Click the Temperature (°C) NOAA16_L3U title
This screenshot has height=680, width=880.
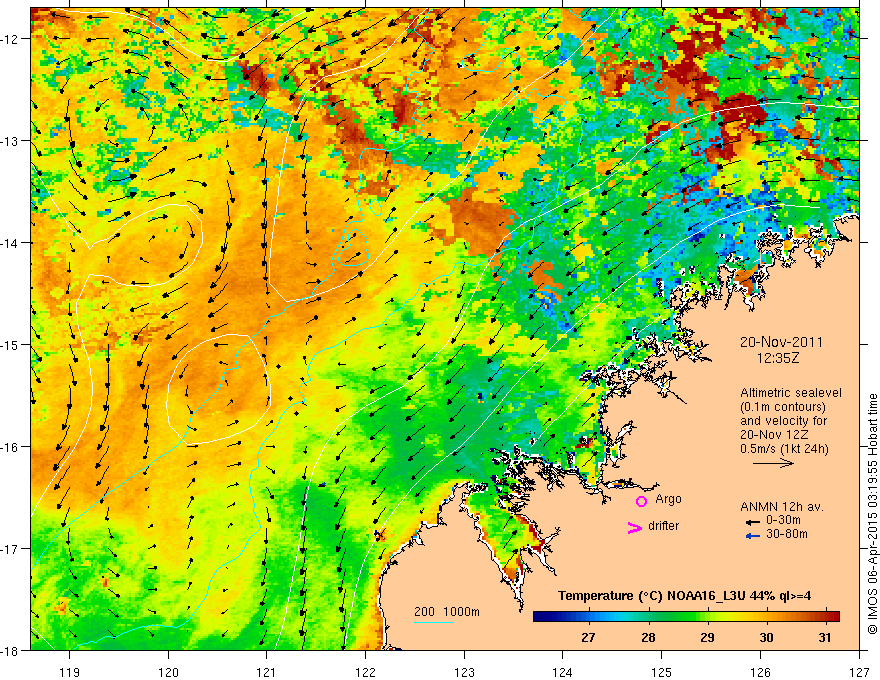651,596
